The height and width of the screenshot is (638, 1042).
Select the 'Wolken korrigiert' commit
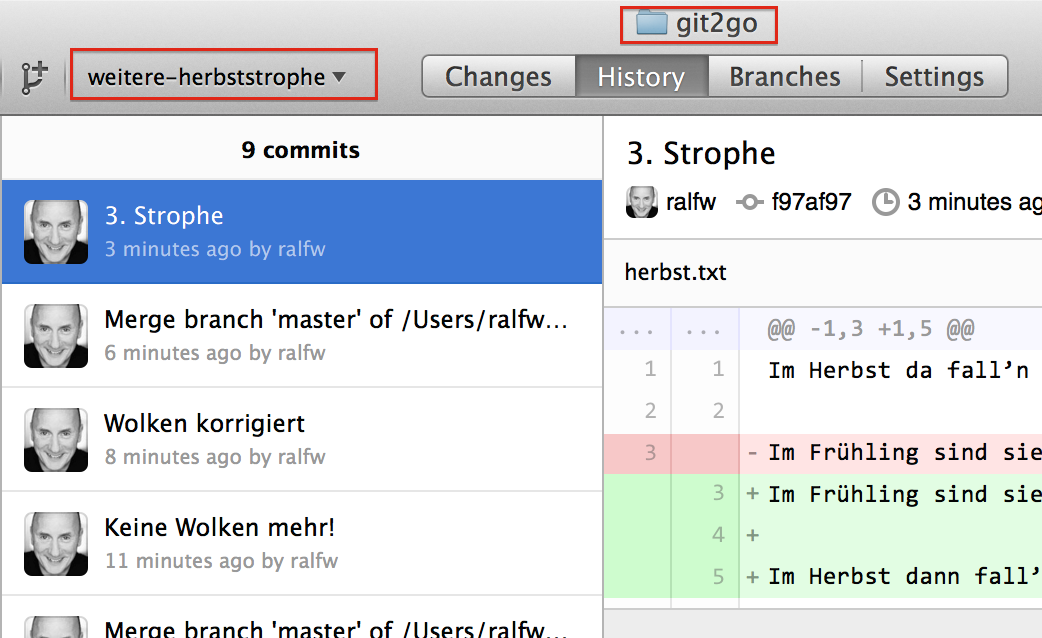pyautogui.click(x=302, y=439)
